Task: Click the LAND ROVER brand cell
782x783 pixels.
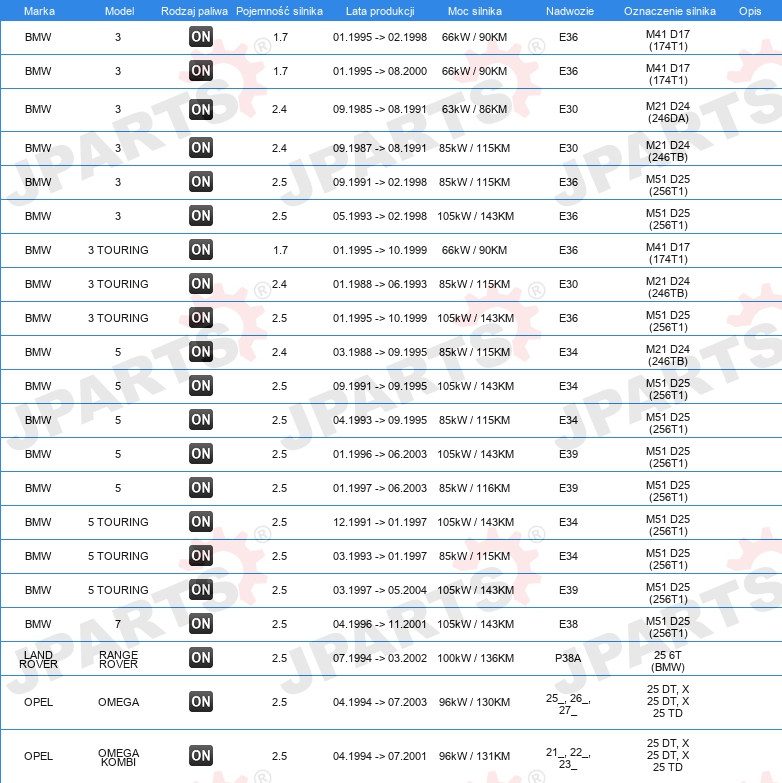Action: tap(38, 659)
